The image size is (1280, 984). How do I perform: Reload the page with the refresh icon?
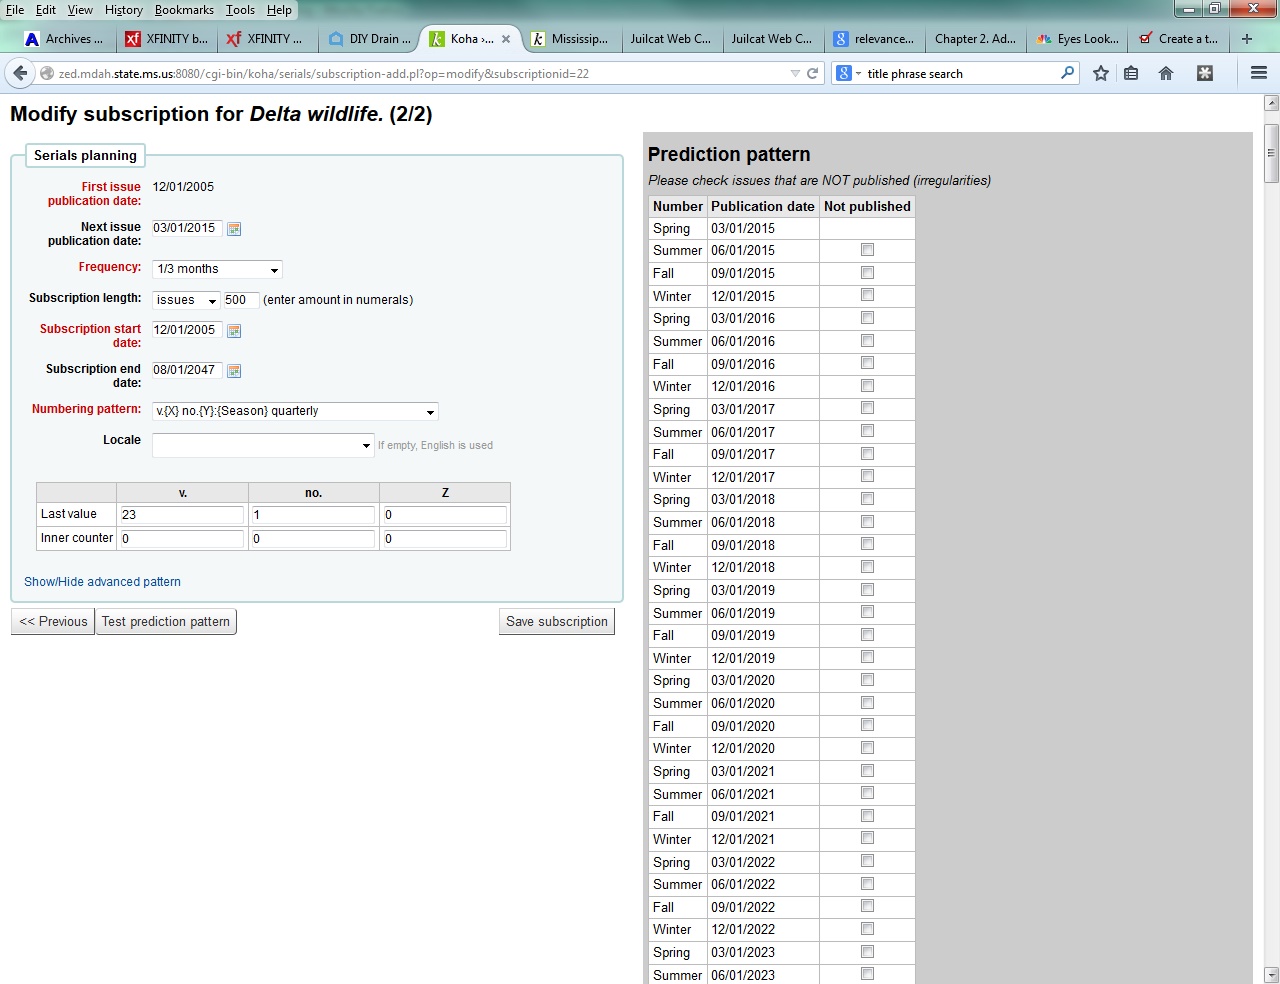tap(813, 73)
